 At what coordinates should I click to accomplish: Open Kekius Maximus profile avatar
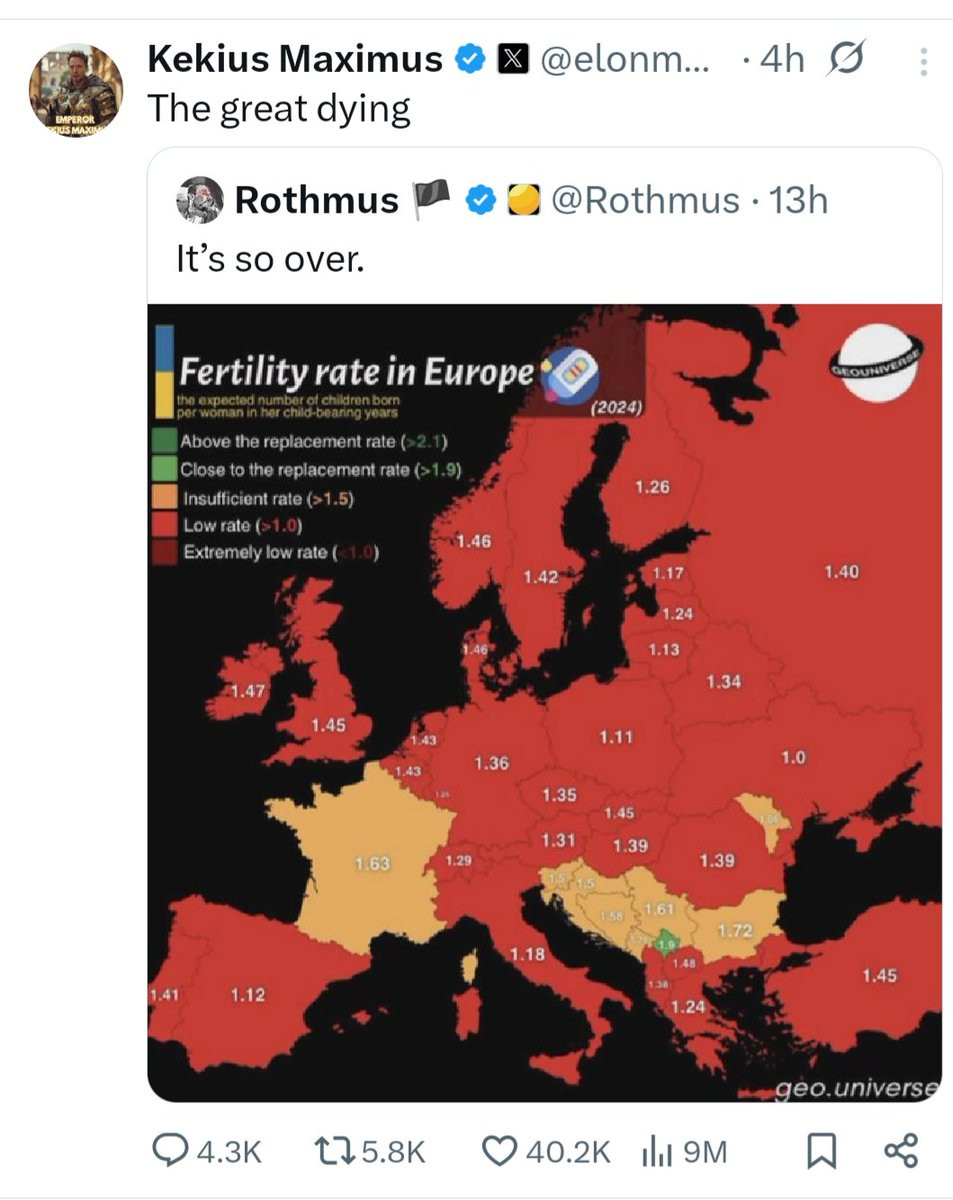click(75, 90)
